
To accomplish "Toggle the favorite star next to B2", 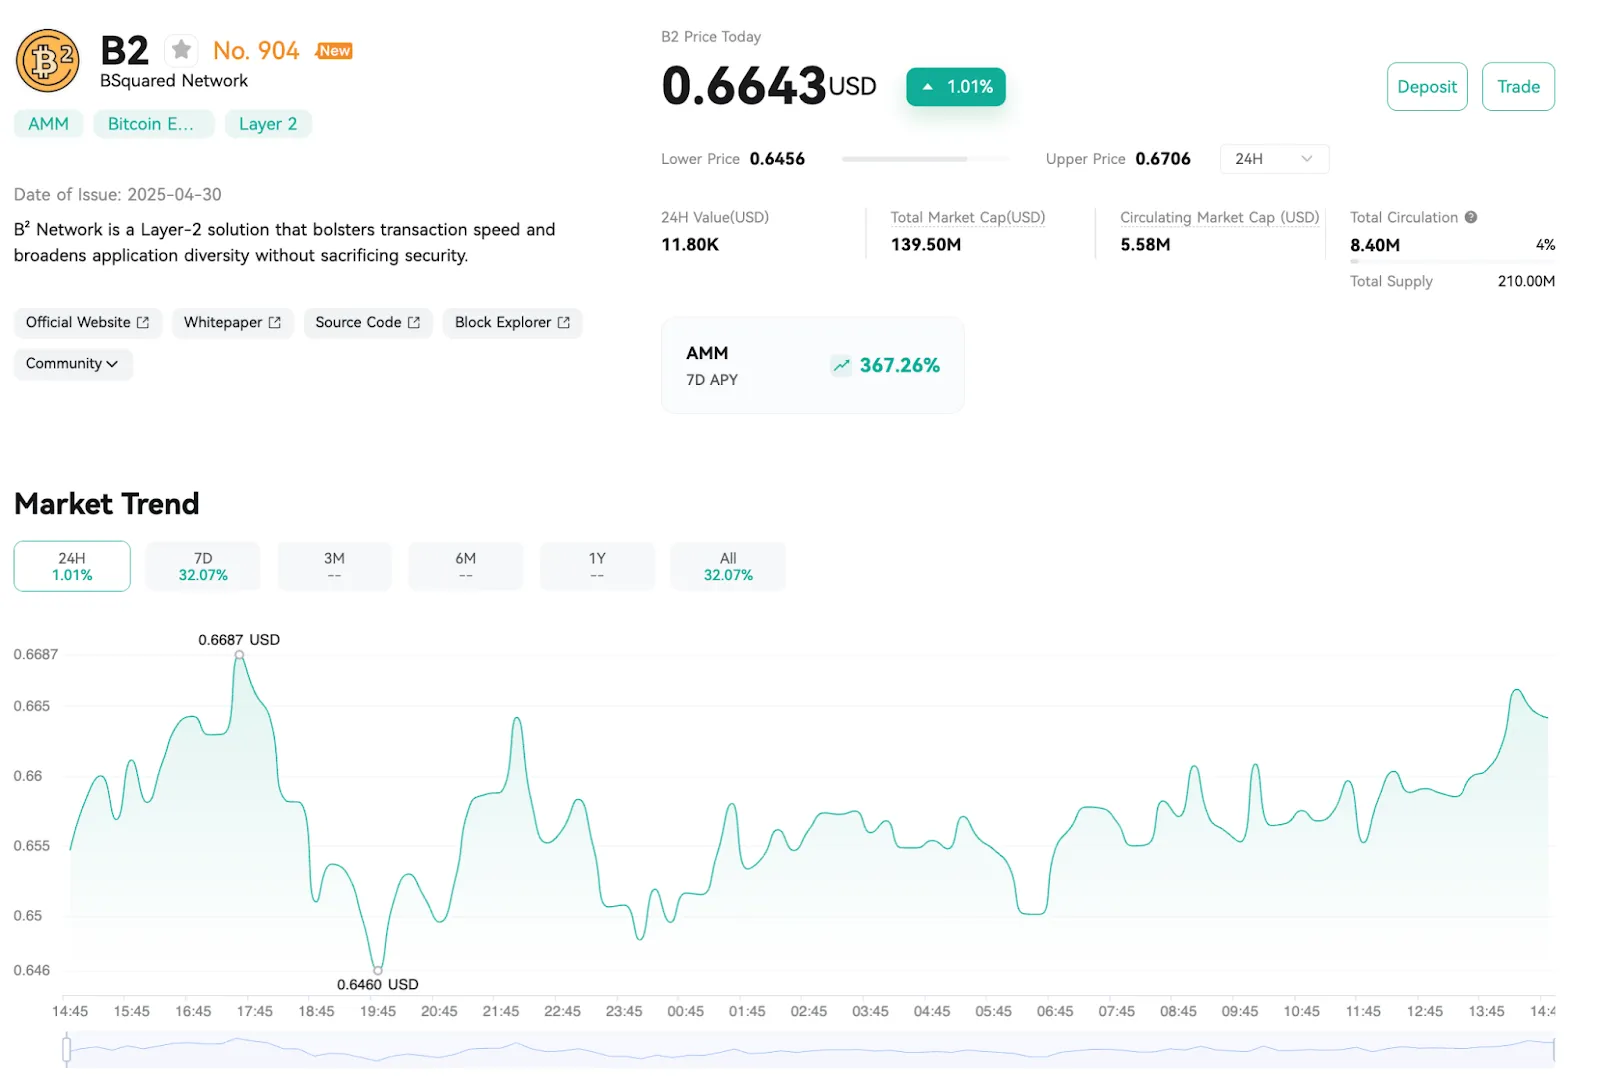I will pyautogui.click(x=181, y=49).
